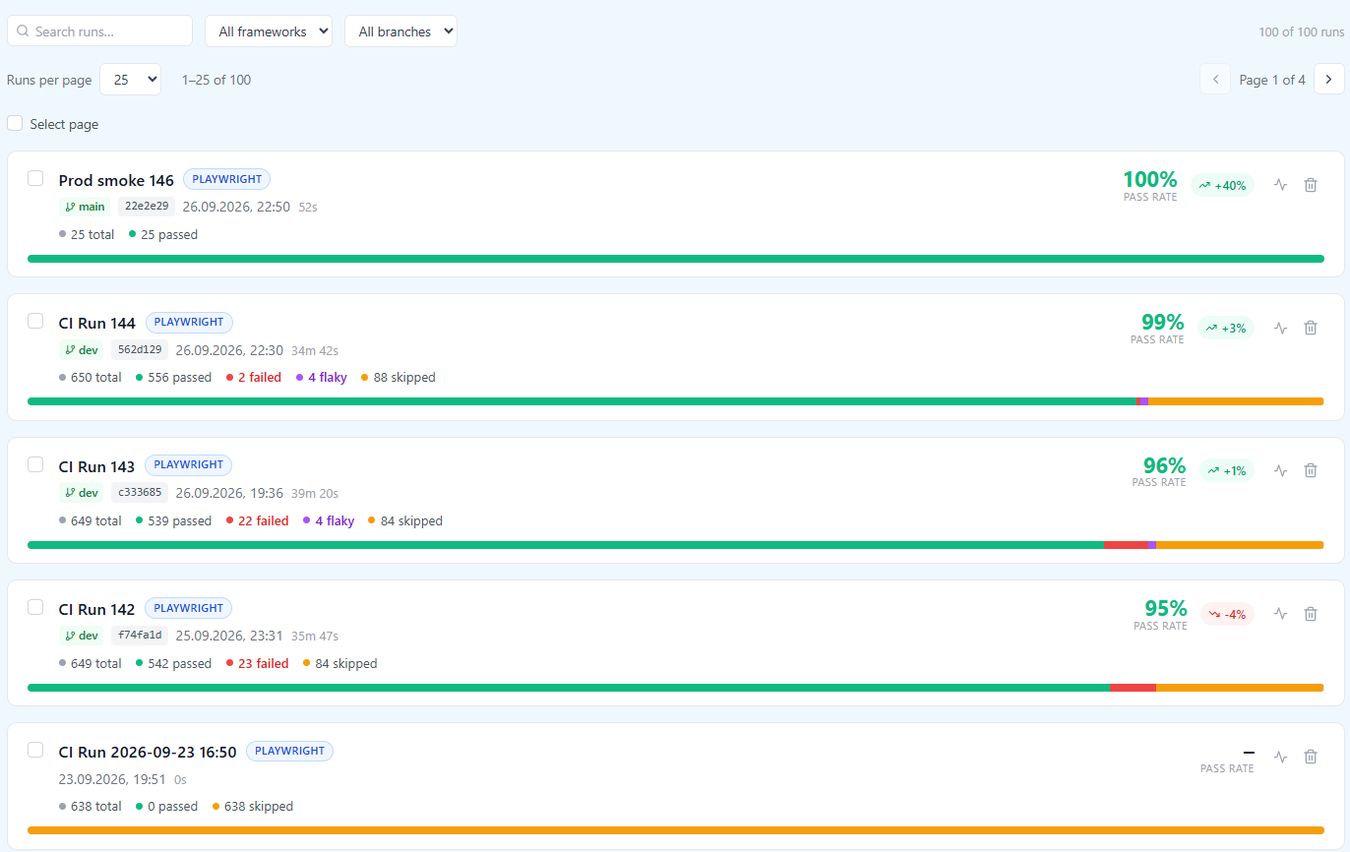Go to the previous page of runs
1350x852 pixels.
1215,79
